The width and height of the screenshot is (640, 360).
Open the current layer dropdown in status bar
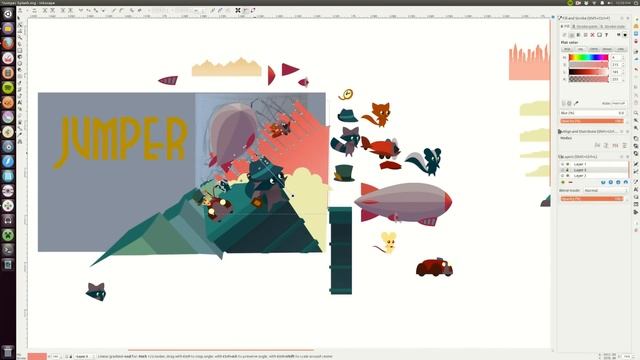point(84,356)
